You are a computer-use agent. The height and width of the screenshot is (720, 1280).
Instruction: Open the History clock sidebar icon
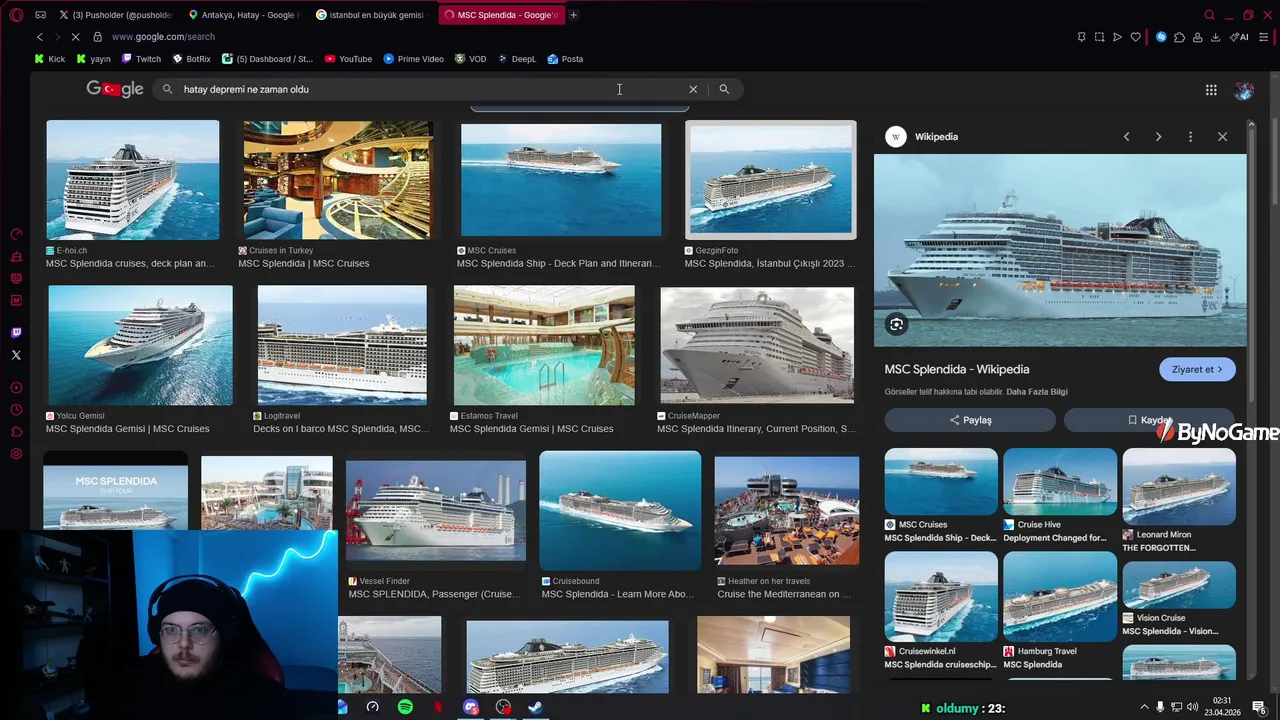pos(16,410)
